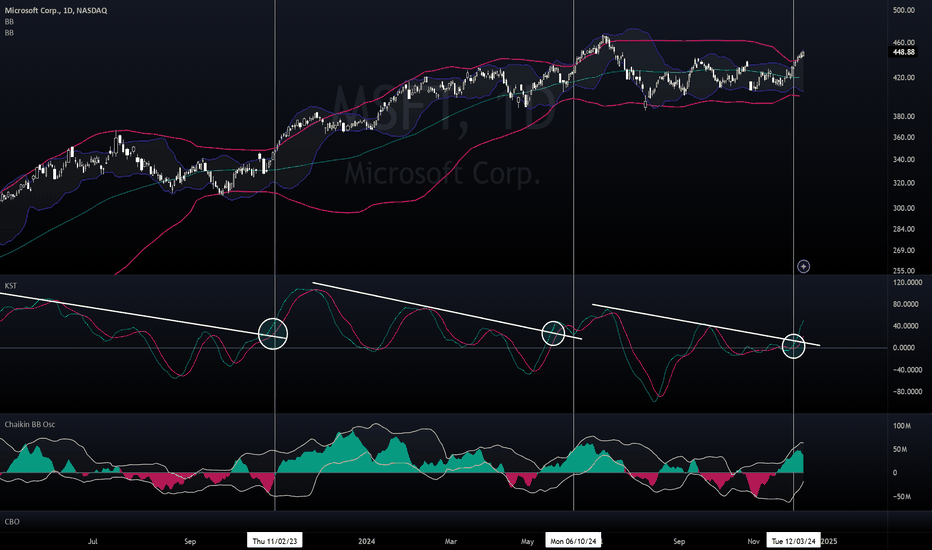This screenshot has height=550, width=932.
Task: Click the 320.00 price axis value
Action: pos(903,183)
